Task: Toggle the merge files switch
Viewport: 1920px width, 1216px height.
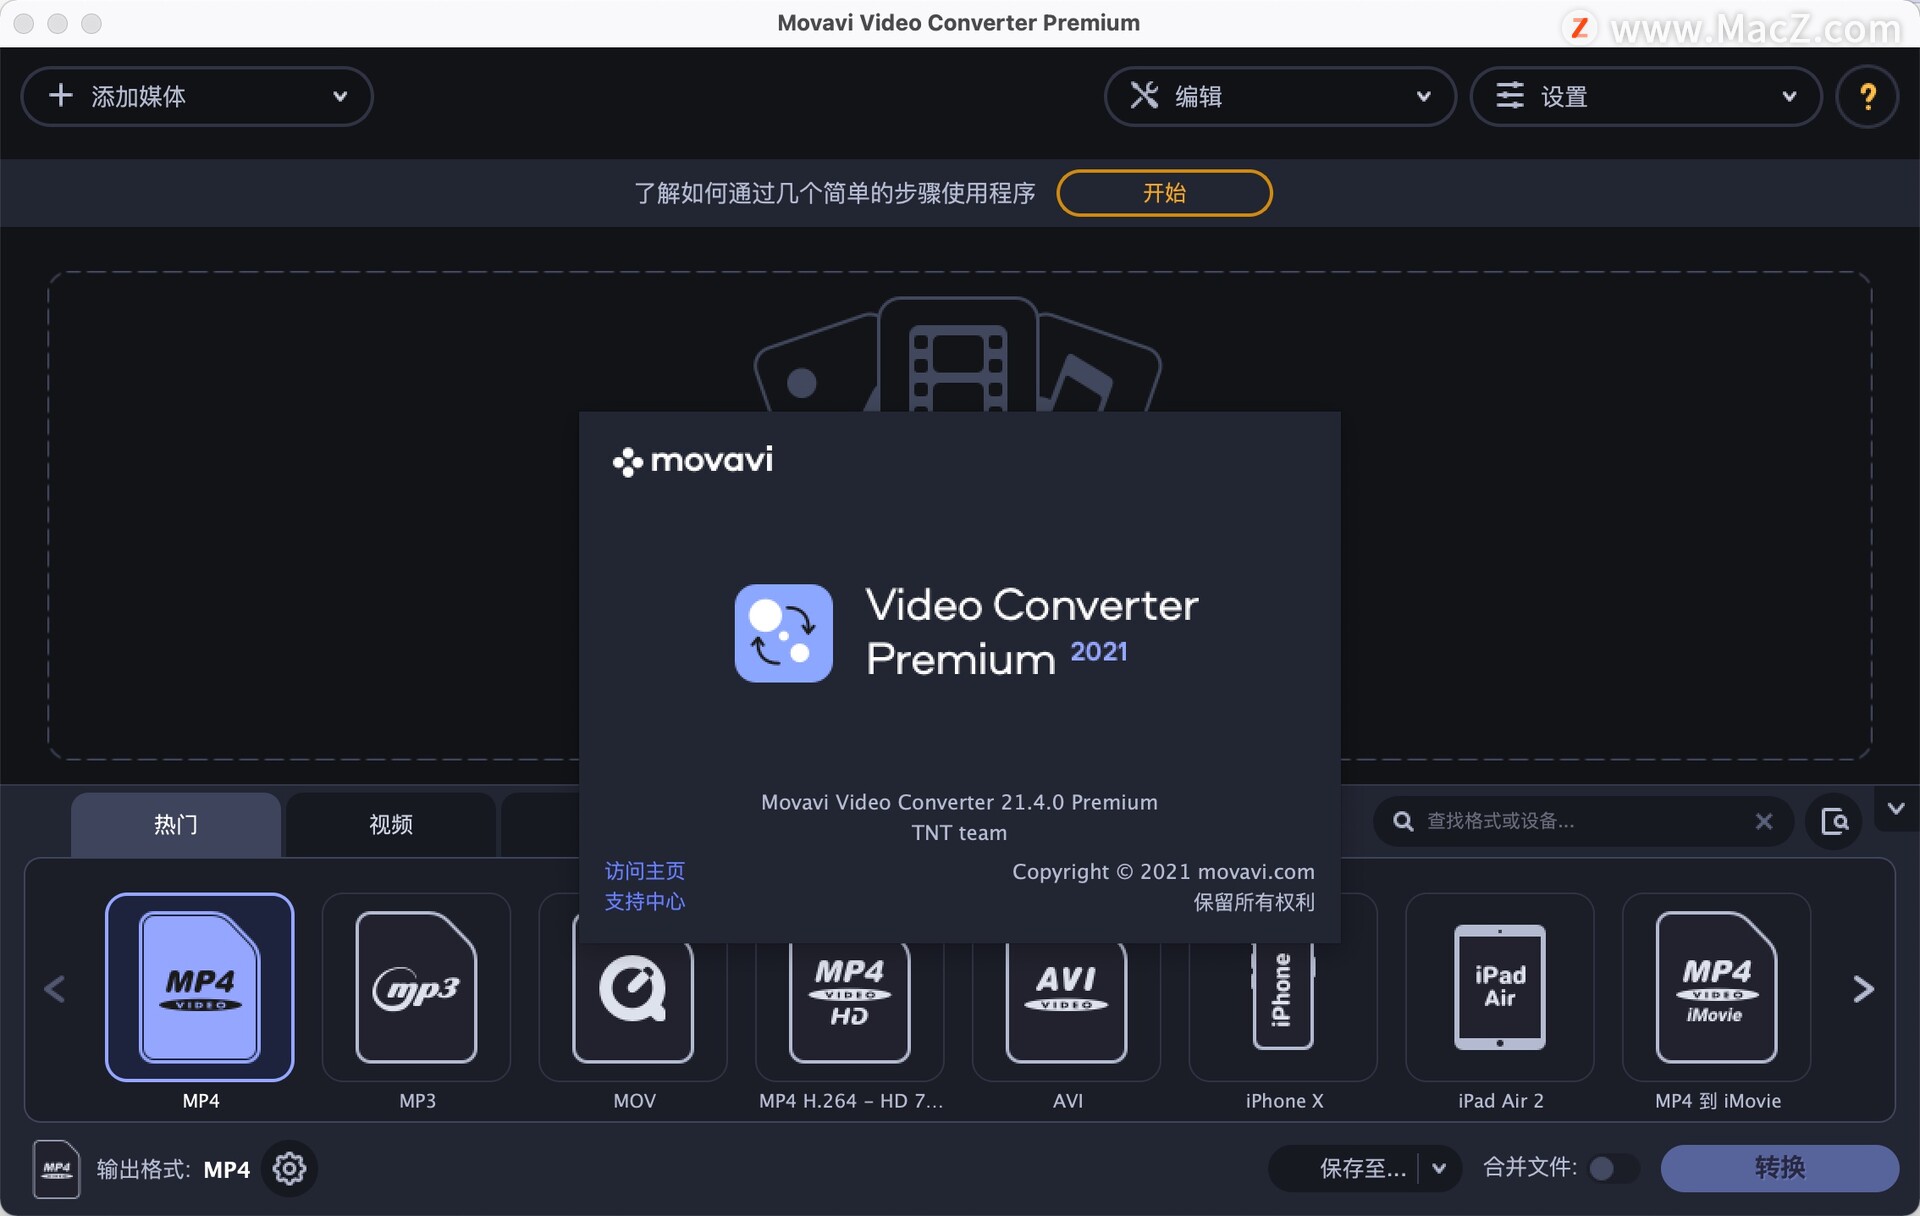Action: 1613,1168
